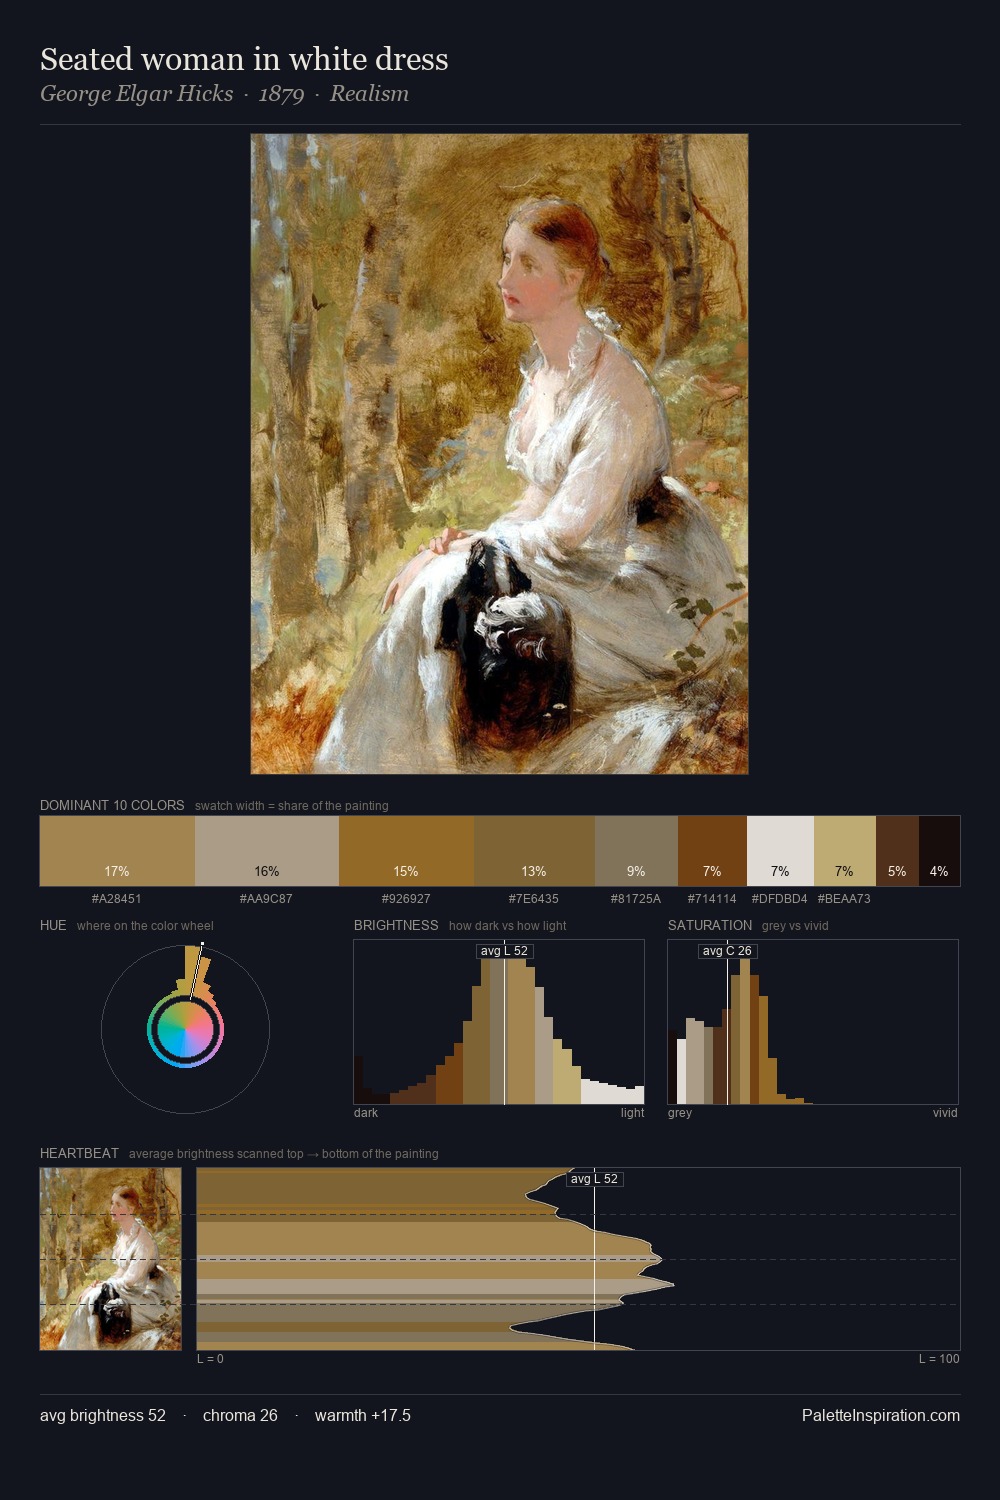The image size is (1000, 1500).
Task: Select the 5% dark brown swatch
Action: pos(897,851)
